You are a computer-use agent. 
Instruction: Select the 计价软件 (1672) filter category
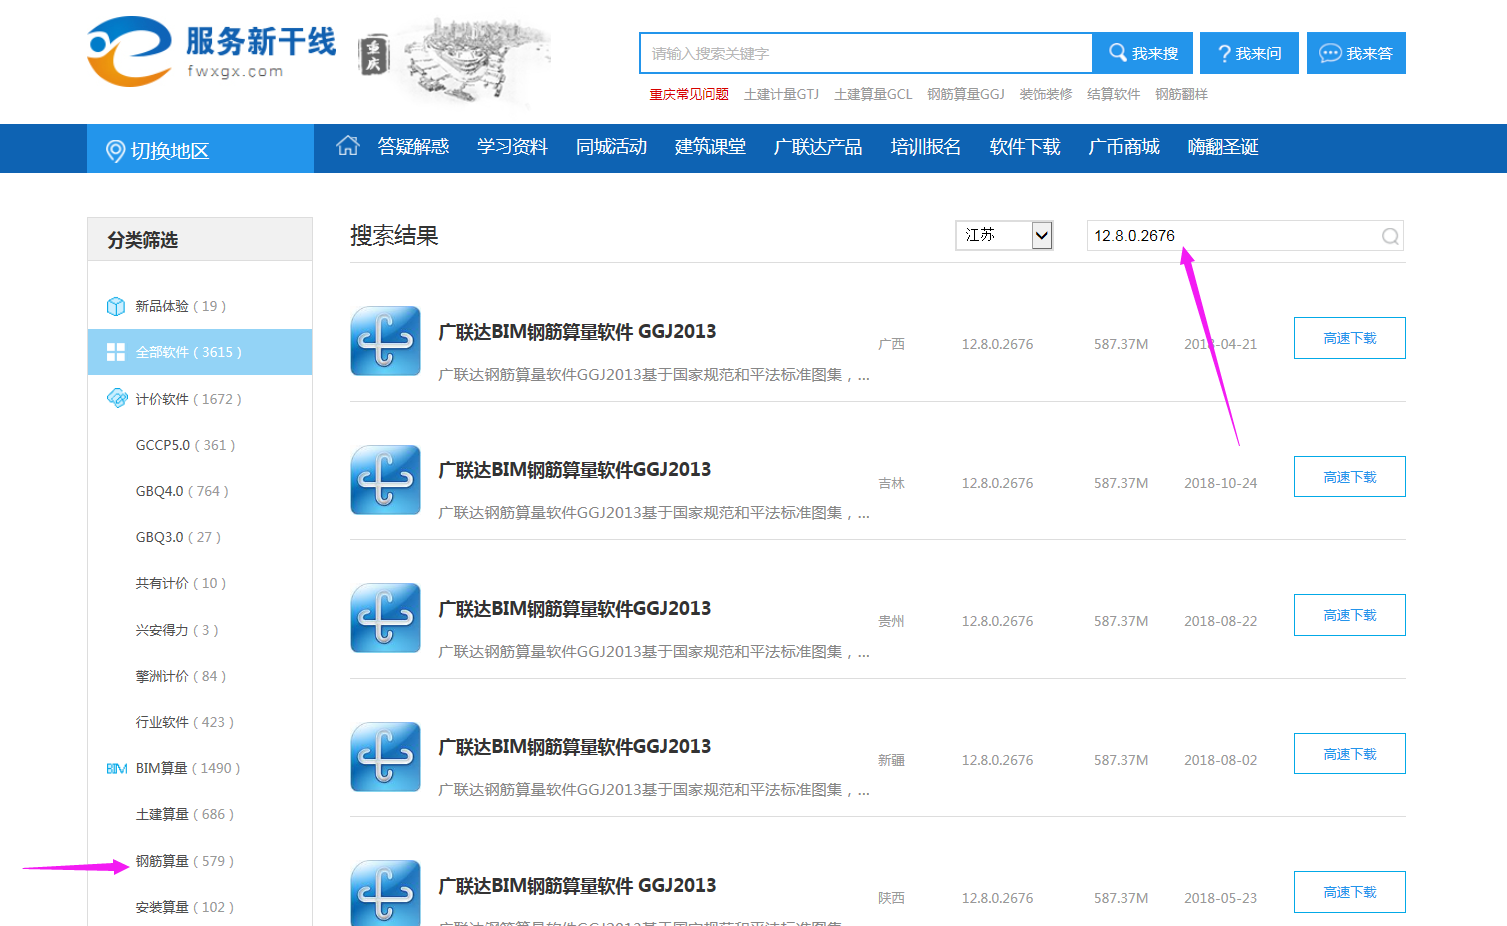click(x=189, y=399)
